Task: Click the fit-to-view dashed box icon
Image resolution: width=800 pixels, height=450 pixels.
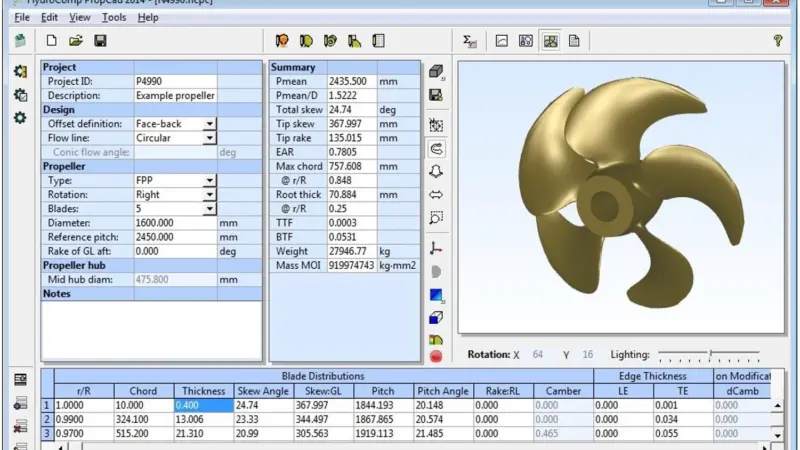Action: tap(436, 125)
